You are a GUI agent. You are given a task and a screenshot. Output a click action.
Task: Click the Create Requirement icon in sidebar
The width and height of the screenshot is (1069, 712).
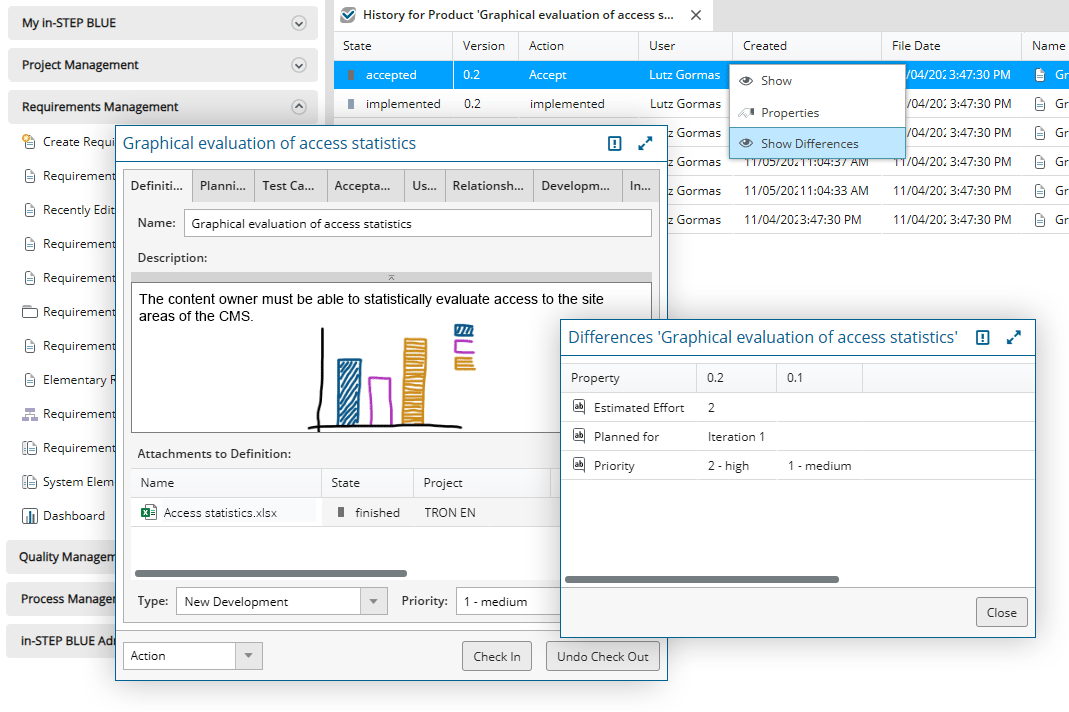tap(29, 142)
